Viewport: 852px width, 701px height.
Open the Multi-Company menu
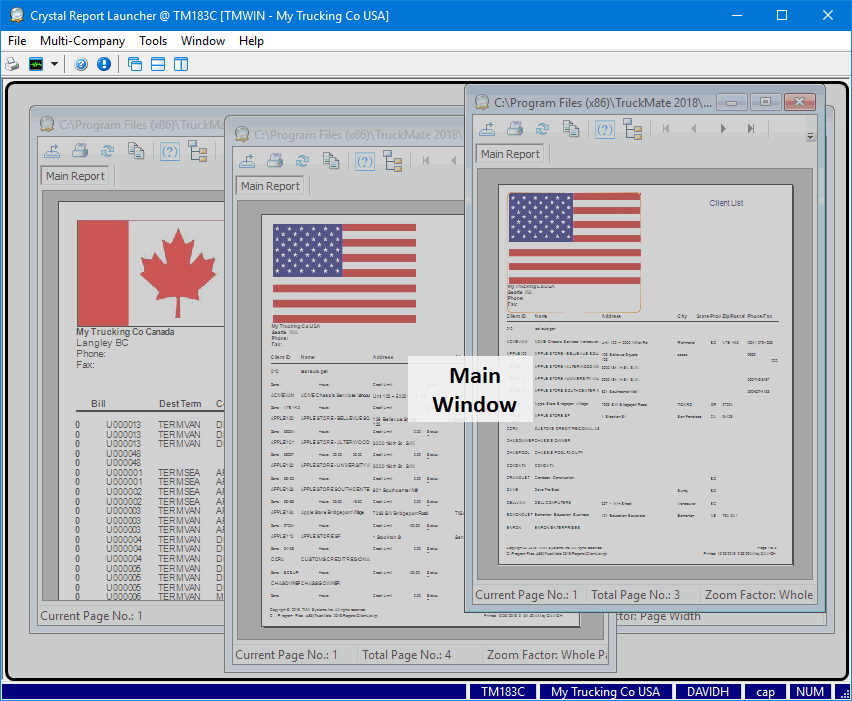click(x=82, y=41)
